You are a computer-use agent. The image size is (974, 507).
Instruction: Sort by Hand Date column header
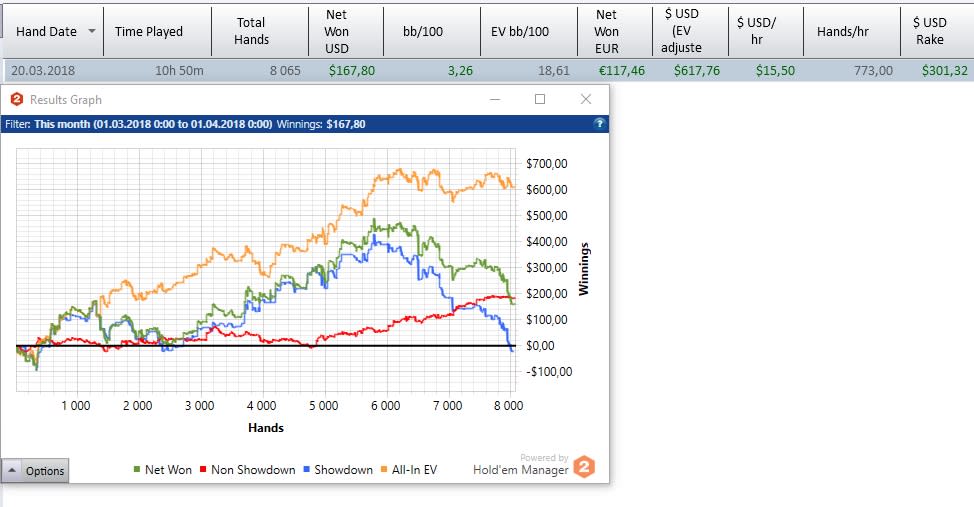53,31
